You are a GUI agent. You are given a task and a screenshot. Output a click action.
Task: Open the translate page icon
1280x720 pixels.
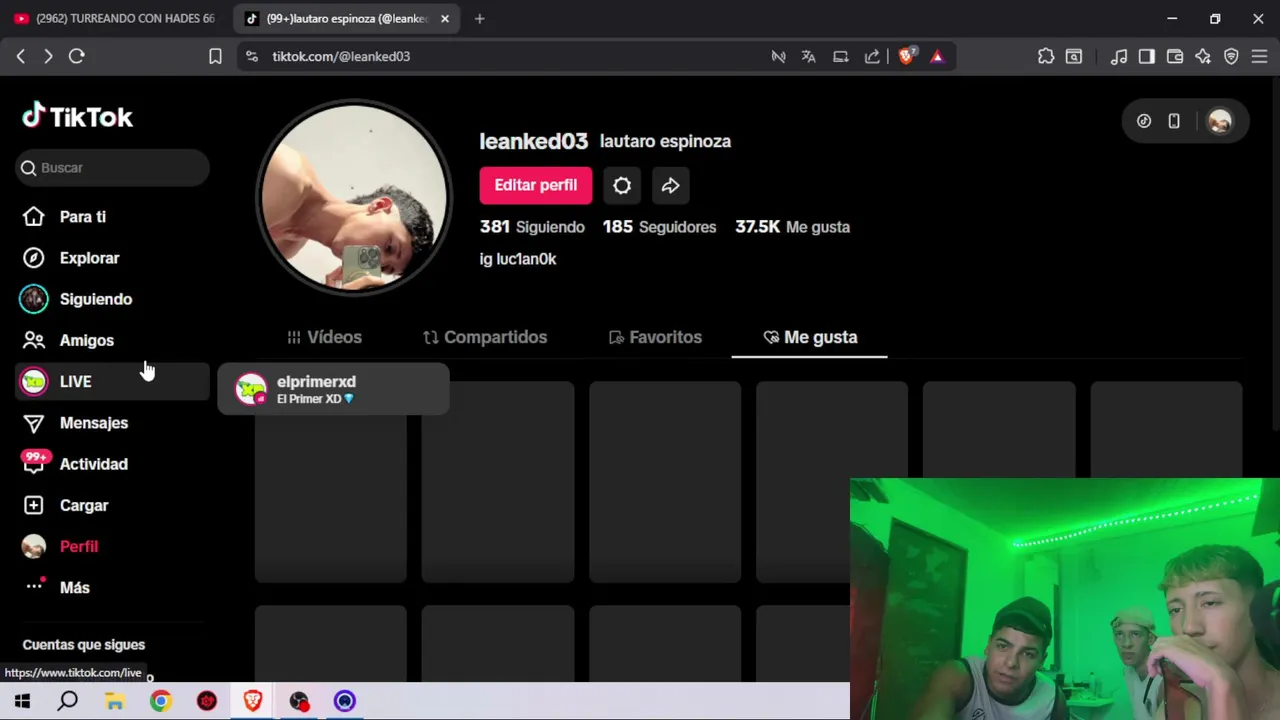pos(808,56)
